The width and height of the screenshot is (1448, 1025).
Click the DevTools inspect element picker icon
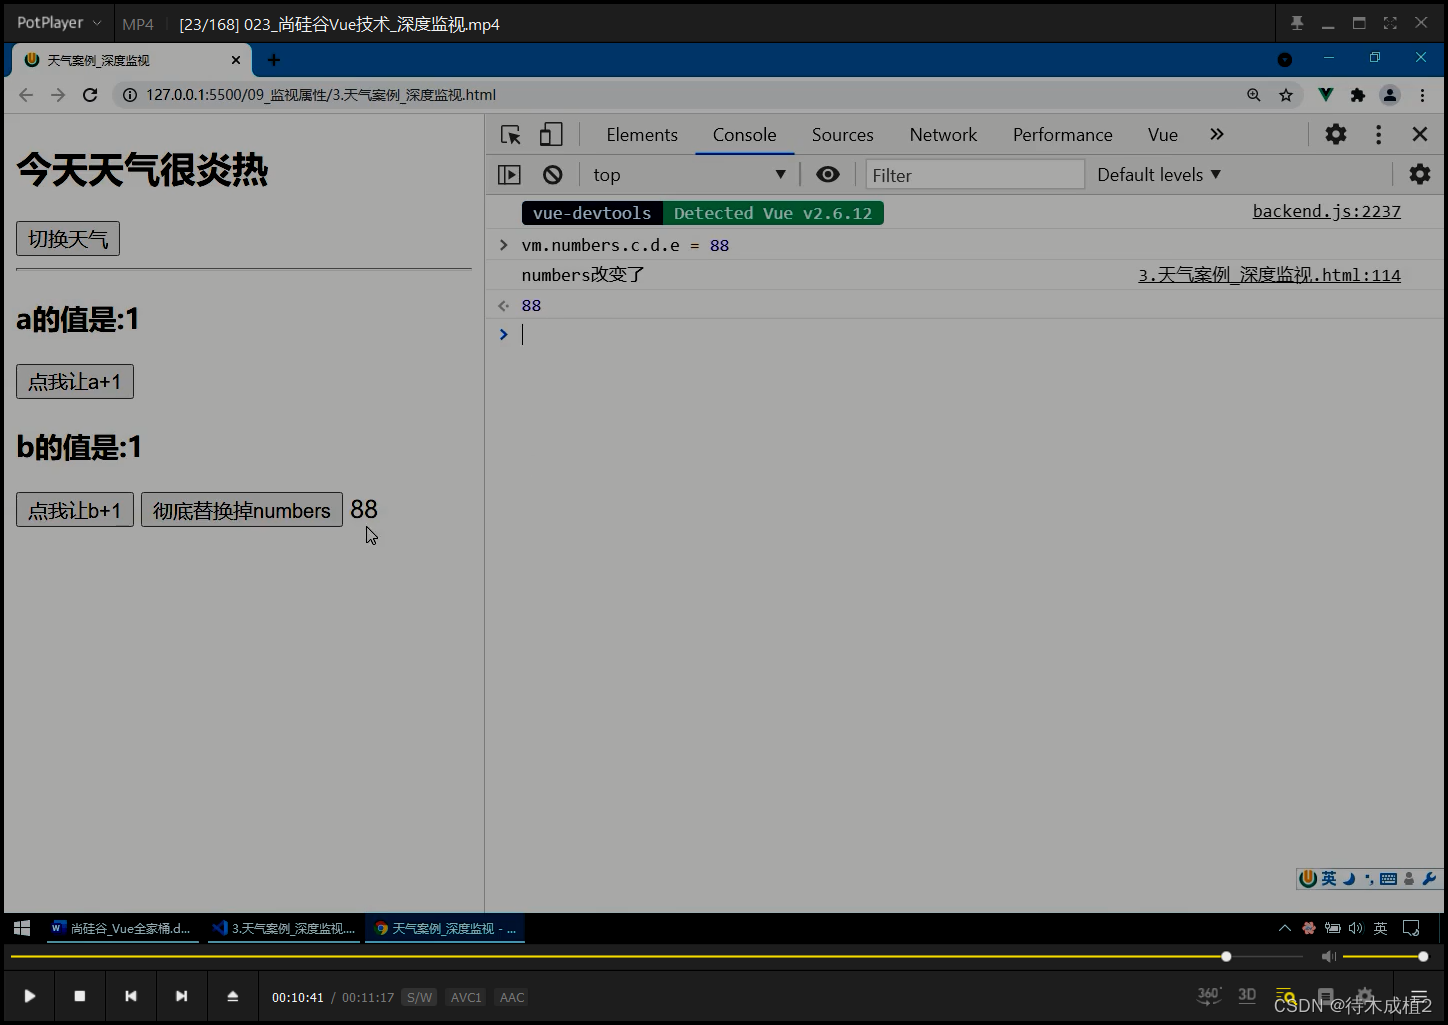(x=511, y=135)
